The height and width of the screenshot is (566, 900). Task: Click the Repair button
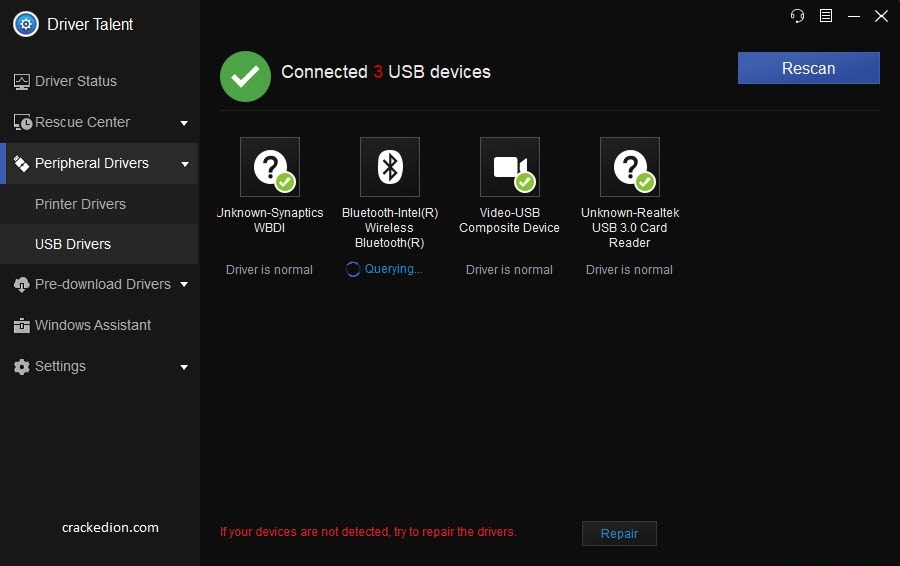[619, 533]
